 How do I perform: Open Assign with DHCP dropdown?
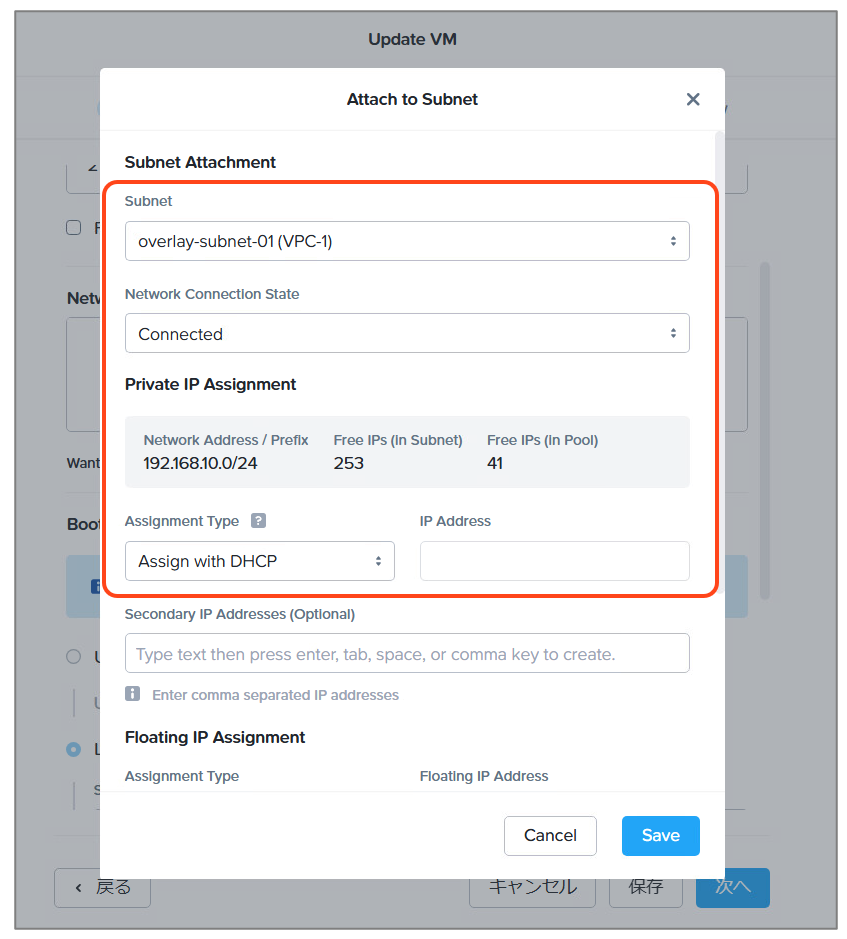click(259, 561)
